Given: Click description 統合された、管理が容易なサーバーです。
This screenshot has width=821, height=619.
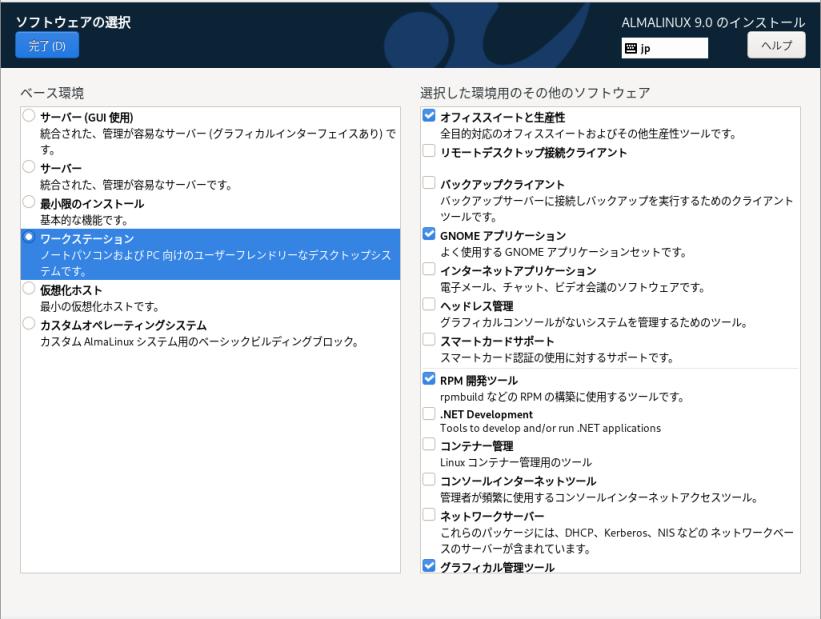Looking at the screenshot, I should click(x=136, y=185).
